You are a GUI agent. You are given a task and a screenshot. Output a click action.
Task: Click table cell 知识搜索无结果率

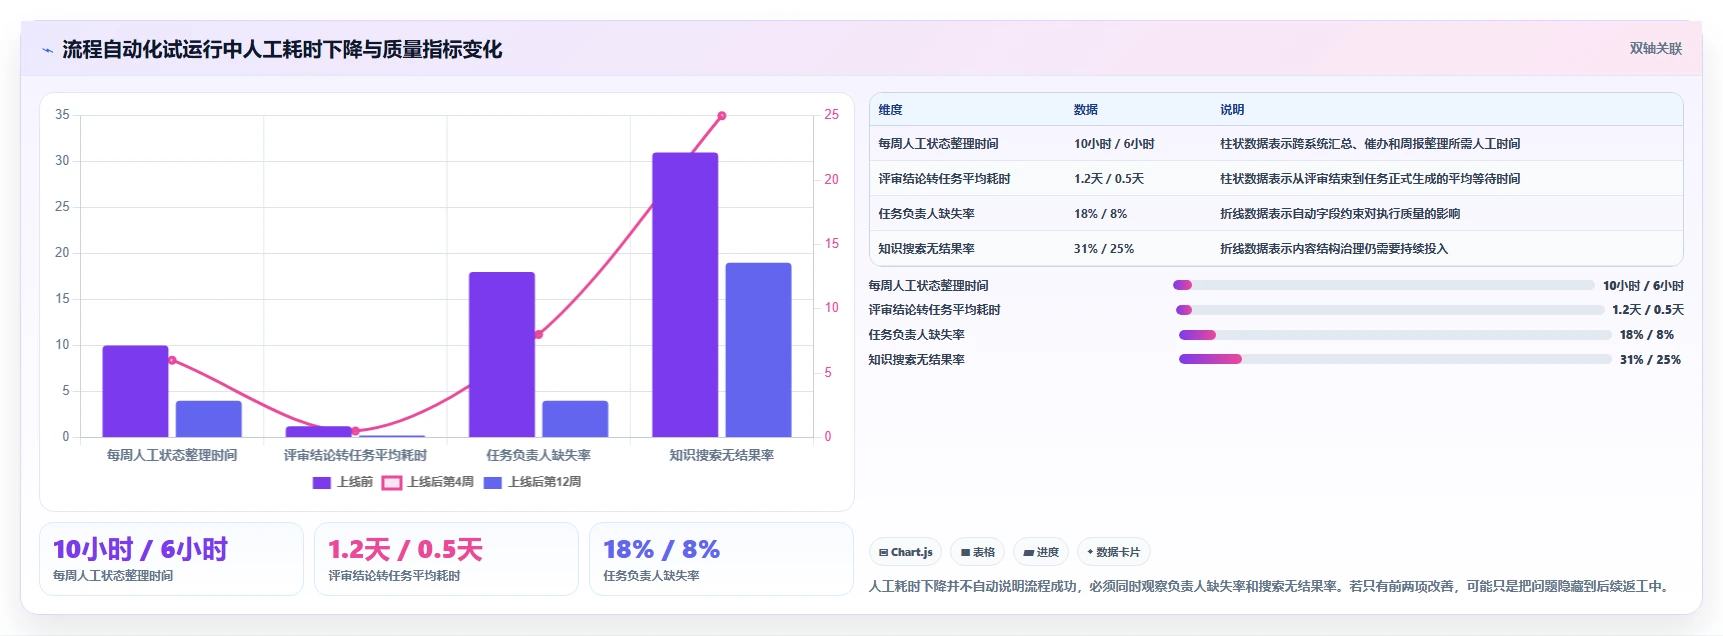point(926,249)
